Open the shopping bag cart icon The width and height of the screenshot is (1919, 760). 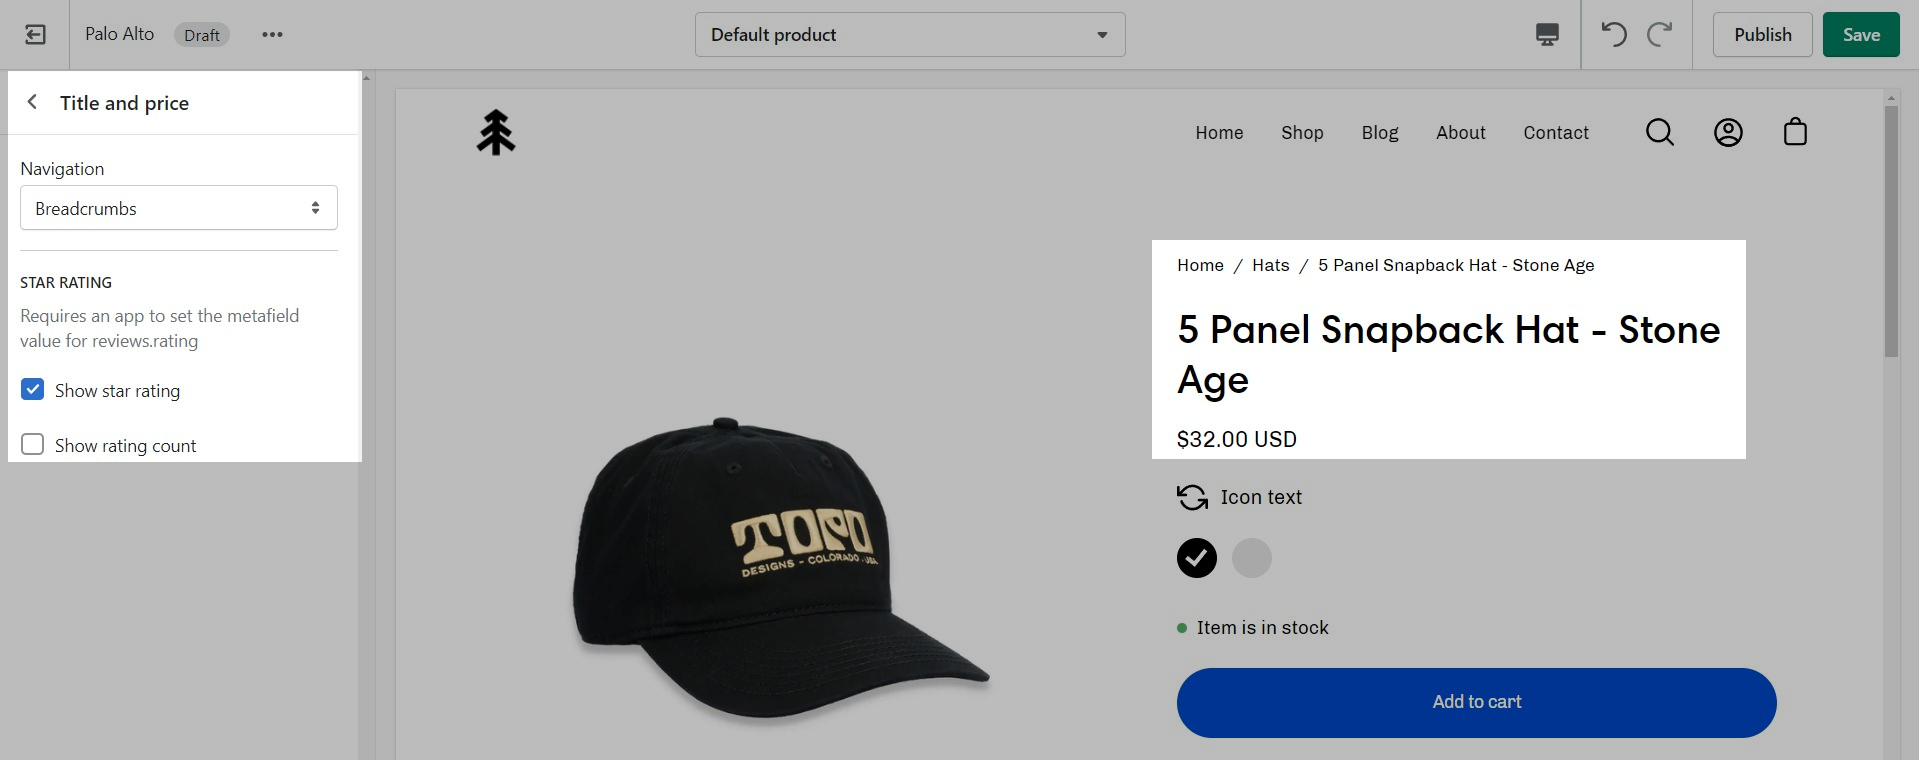[x=1795, y=132]
